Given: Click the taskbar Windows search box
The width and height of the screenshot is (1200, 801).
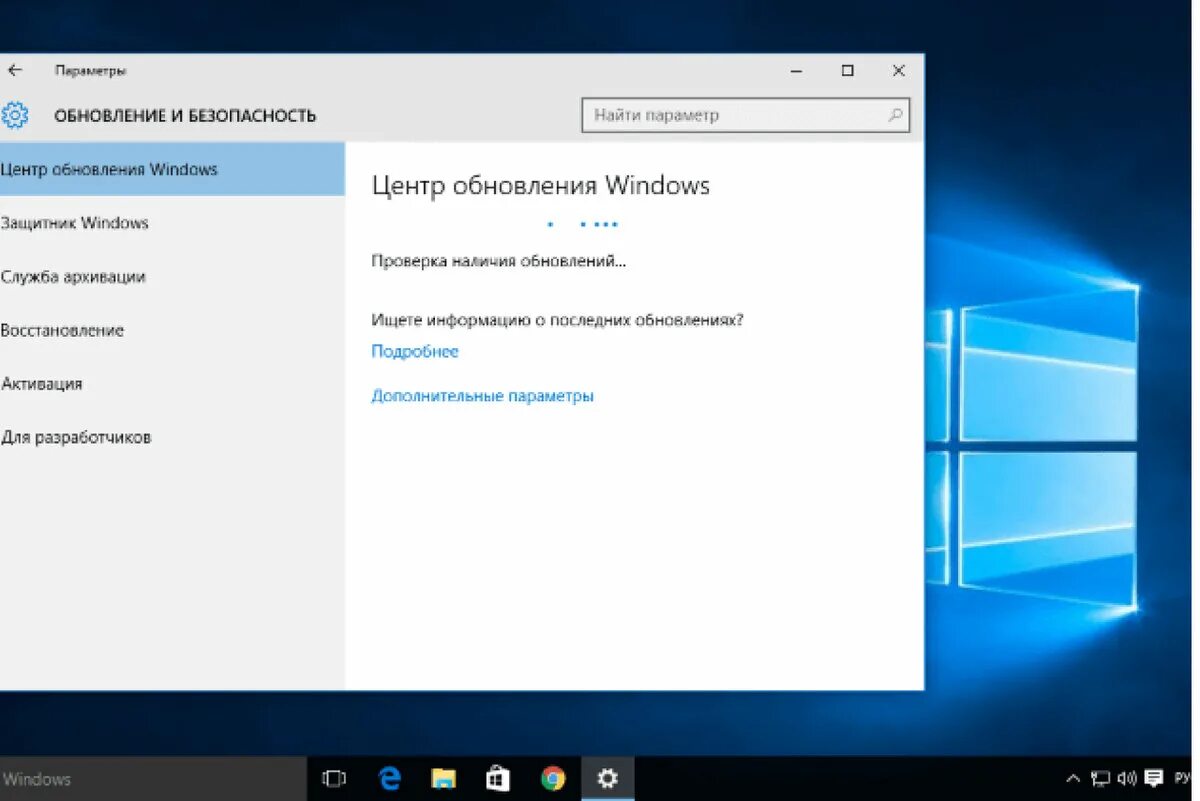Looking at the screenshot, I should pos(153,778).
